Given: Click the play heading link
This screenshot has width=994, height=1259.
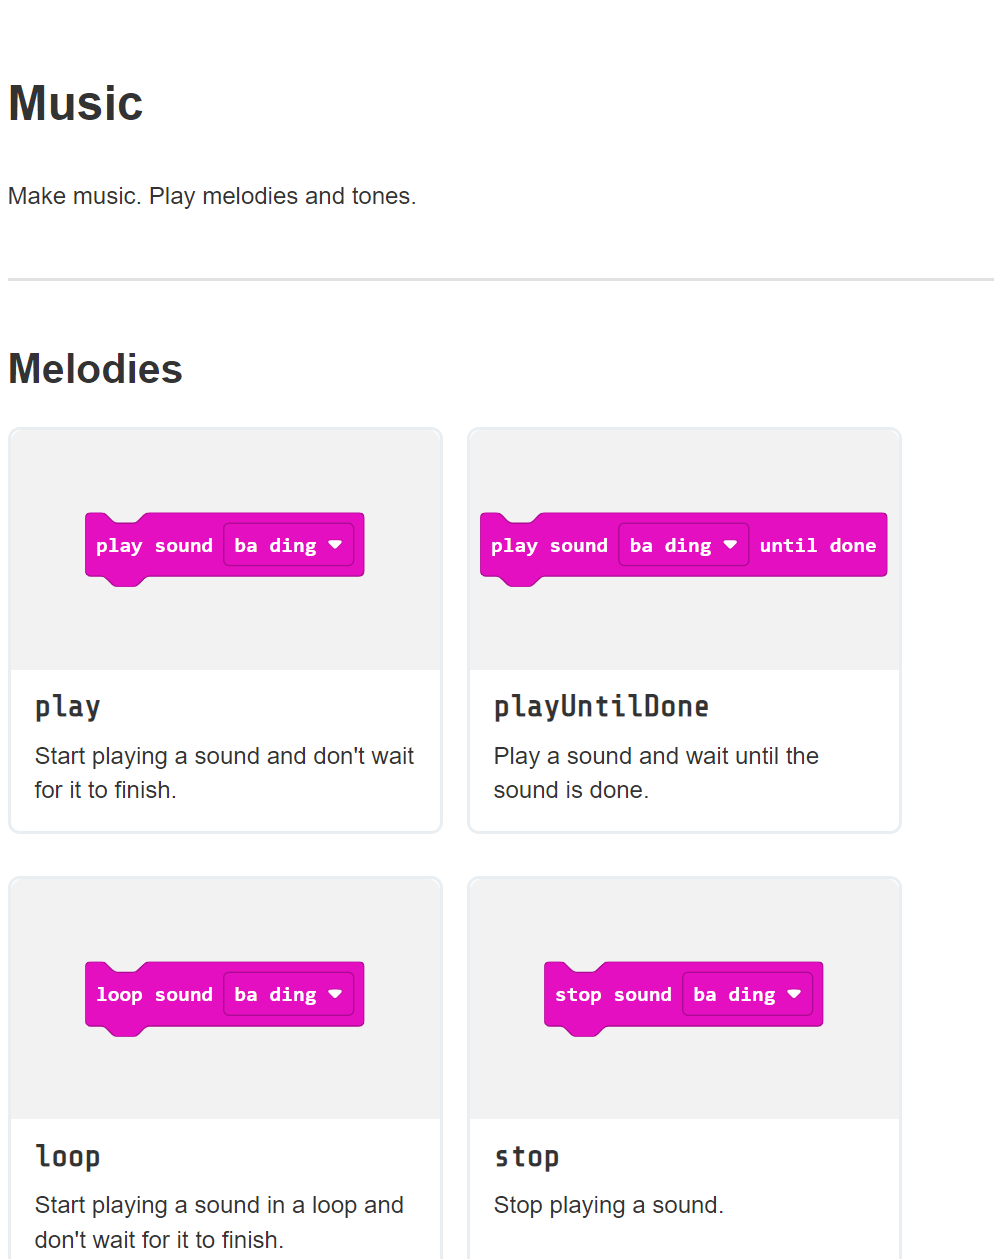Looking at the screenshot, I should pos(67,706).
